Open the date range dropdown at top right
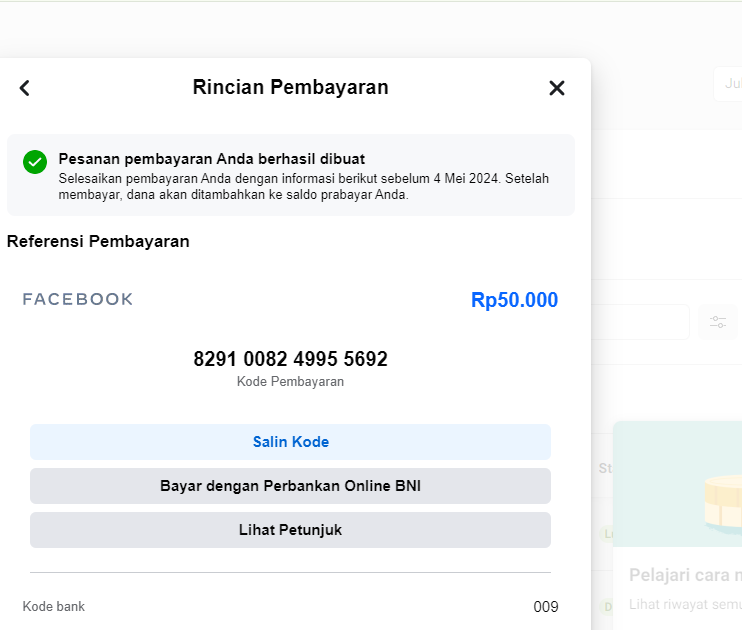Image resolution: width=742 pixels, height=630 pixels. click(x=728, y=84)
